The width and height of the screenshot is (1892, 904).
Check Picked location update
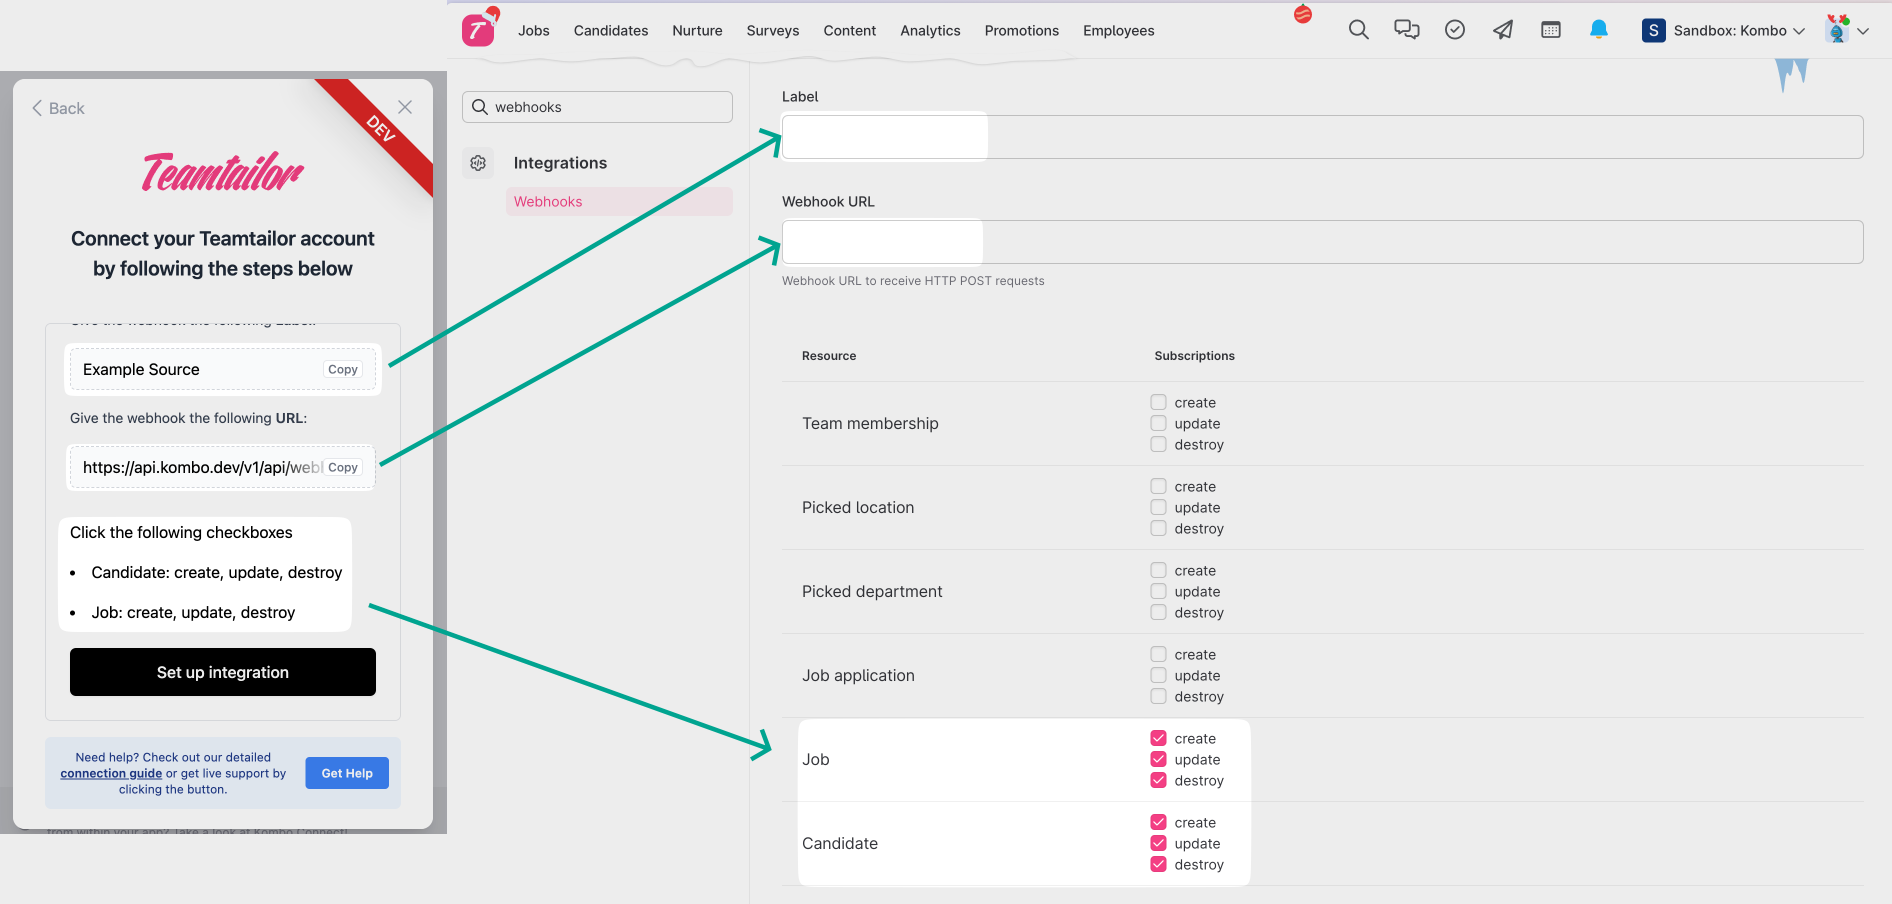pyautogui.click(x=1158, y=507)
